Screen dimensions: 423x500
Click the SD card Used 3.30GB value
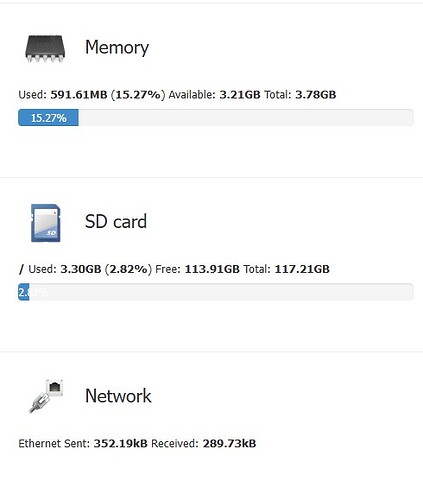pos(81,269)
